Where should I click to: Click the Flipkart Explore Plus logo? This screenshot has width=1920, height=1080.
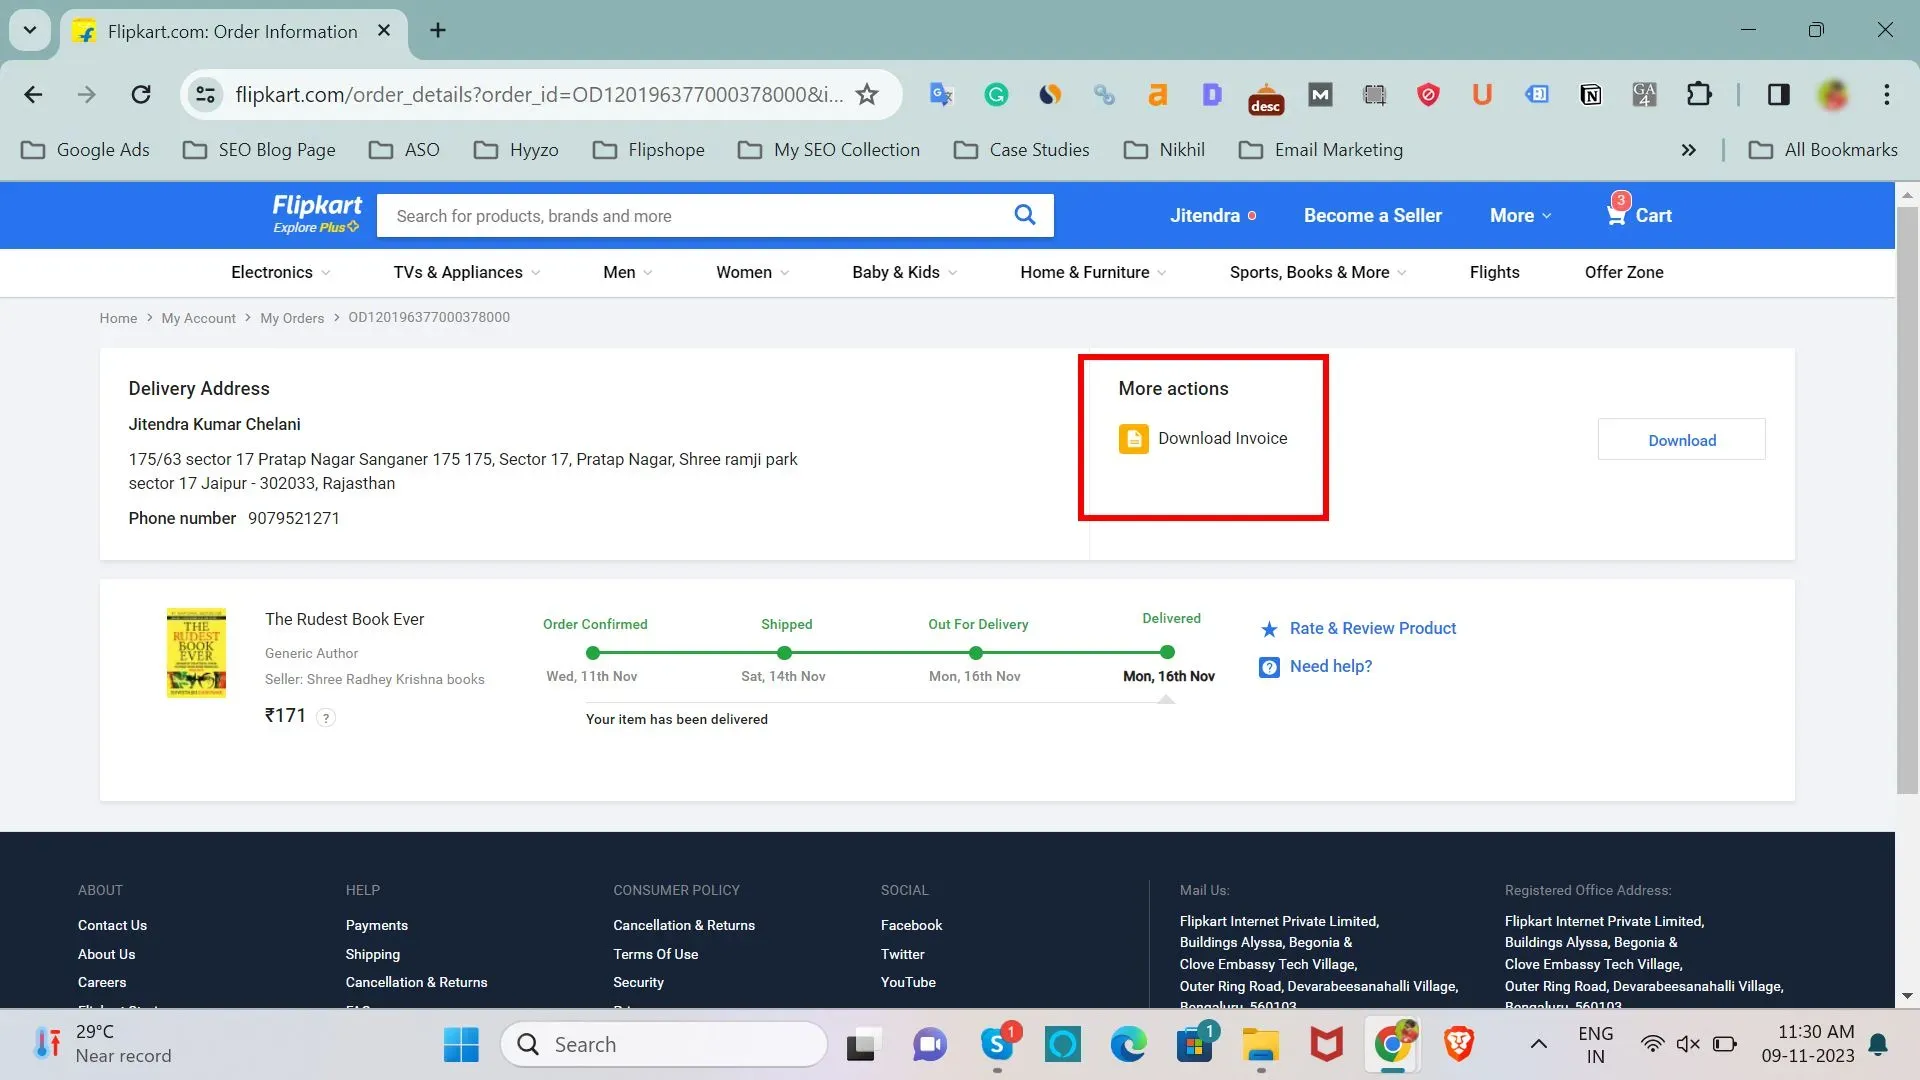[314, 215]
